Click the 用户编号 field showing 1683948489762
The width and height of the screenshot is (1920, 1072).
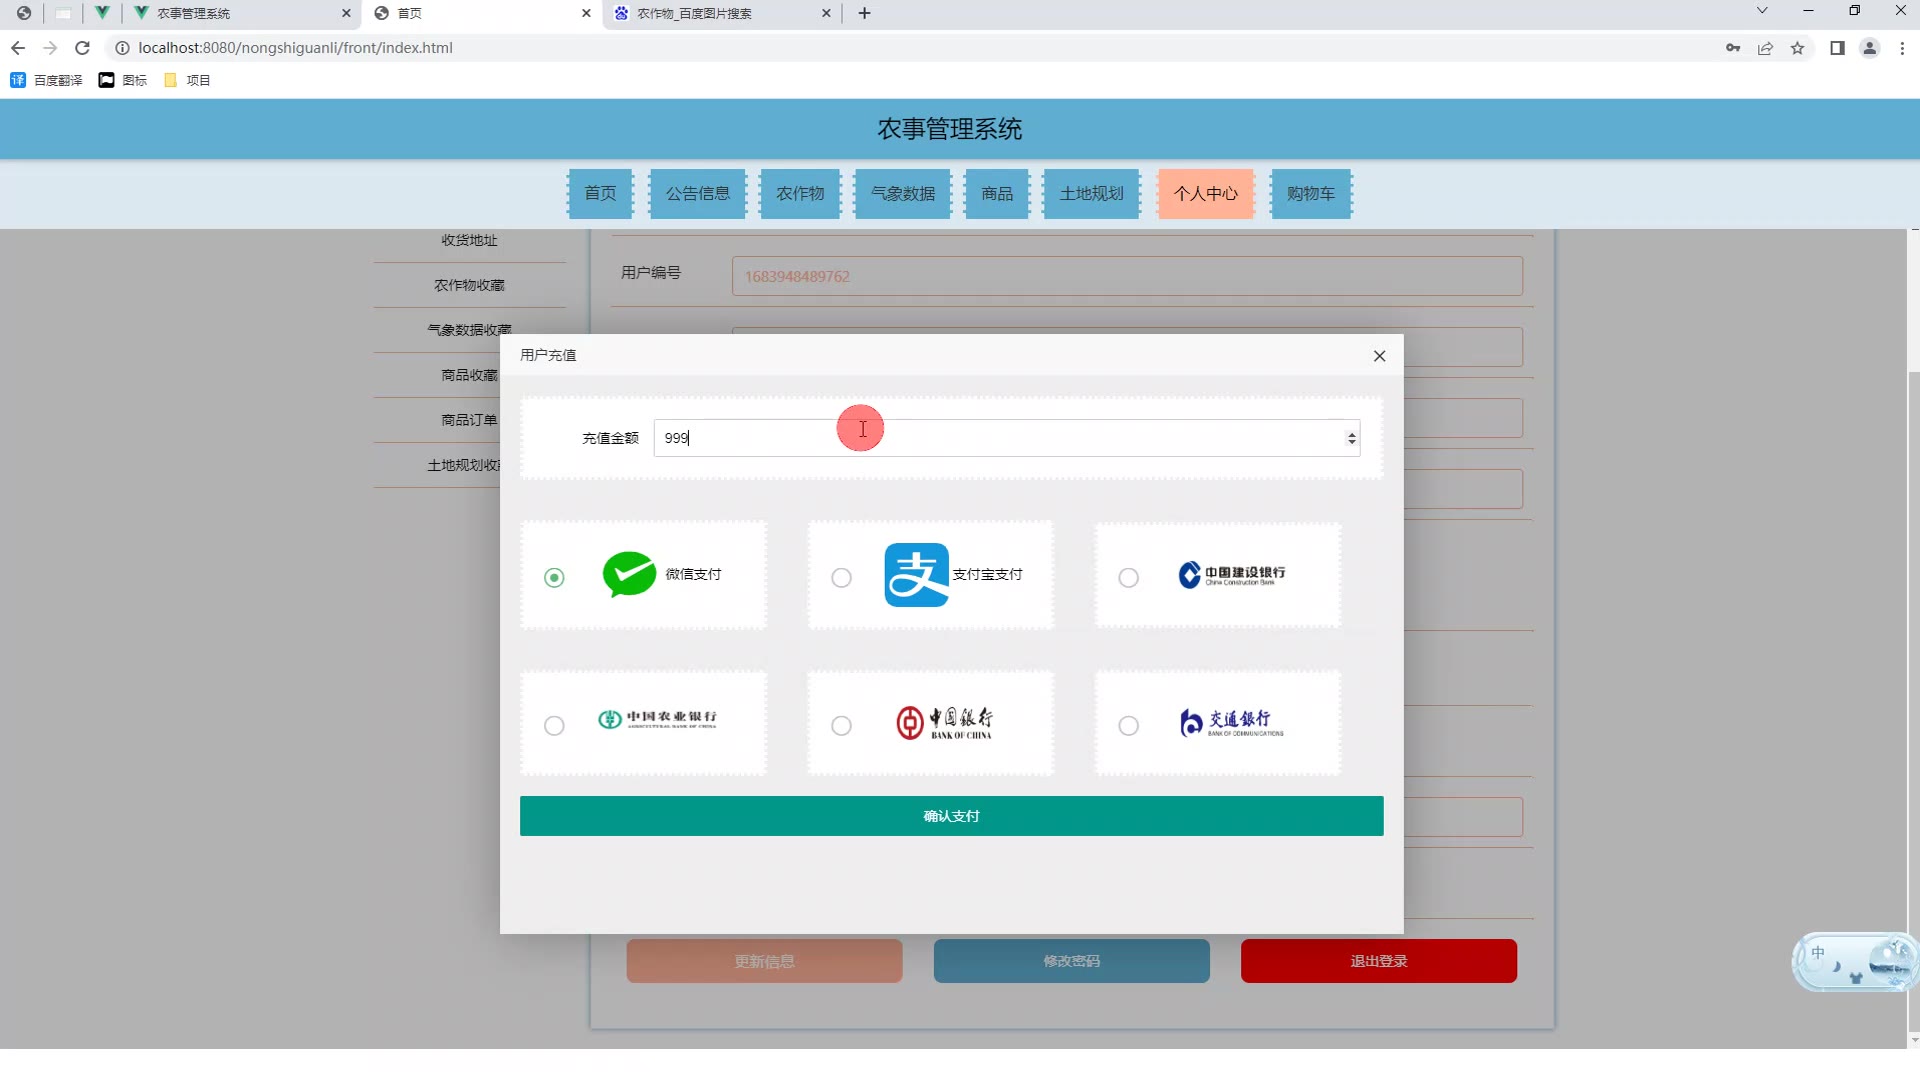pyautogui.click(x=1127, y=276)
